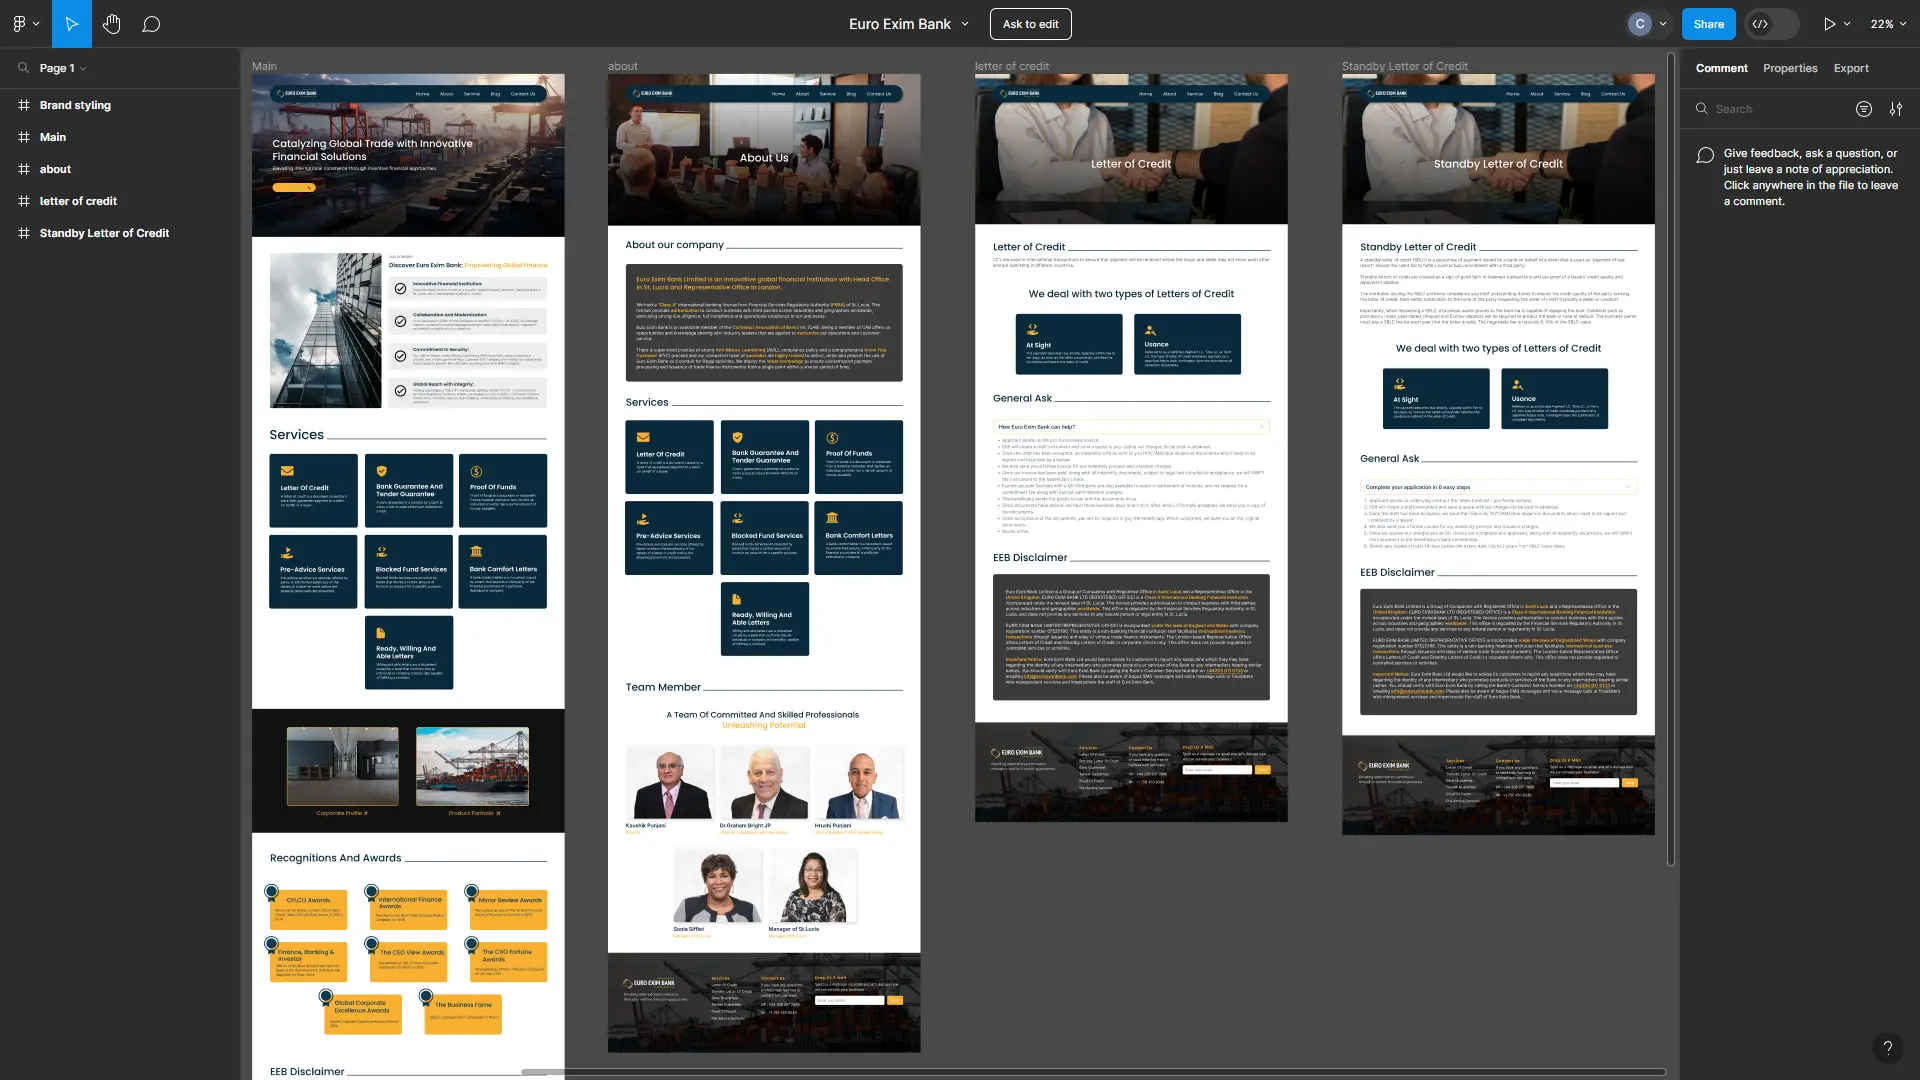Click the letter of credit frame label on canvas
Image resolution: width=1920 pixels, height=1080 pixels.
click(x=1011, y=66)
